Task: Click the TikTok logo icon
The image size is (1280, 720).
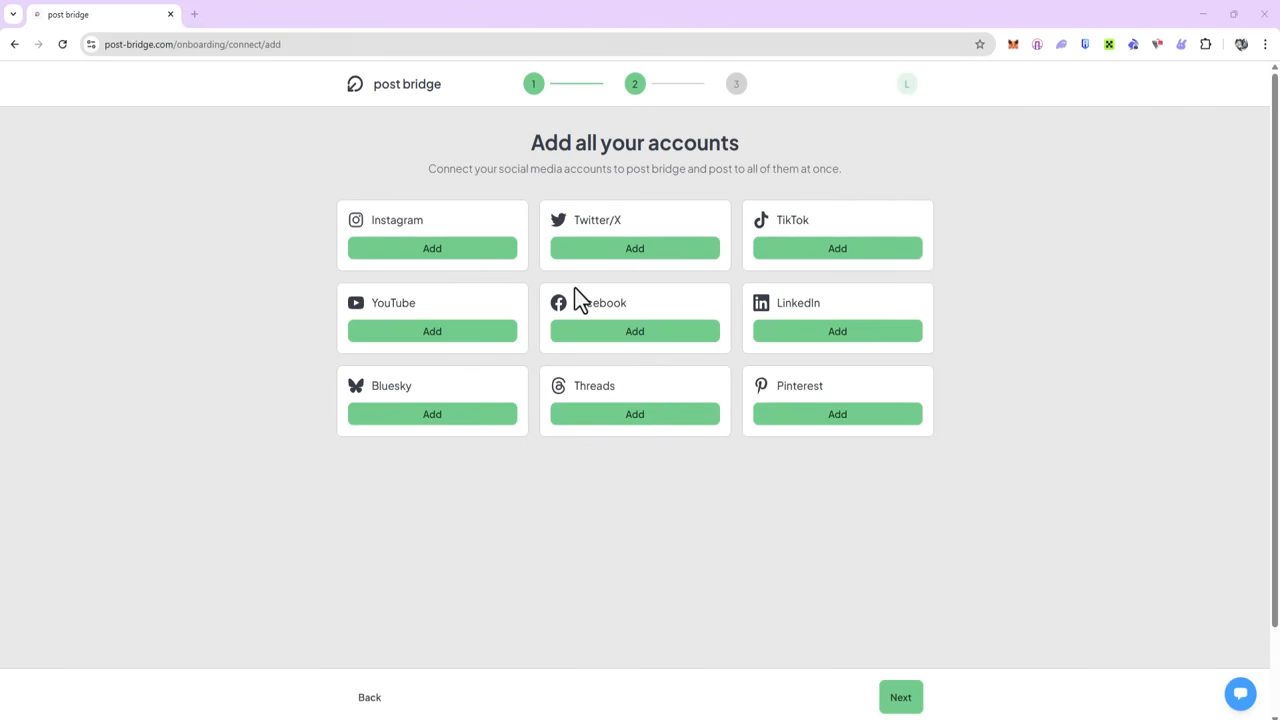Action: point(761,220)
